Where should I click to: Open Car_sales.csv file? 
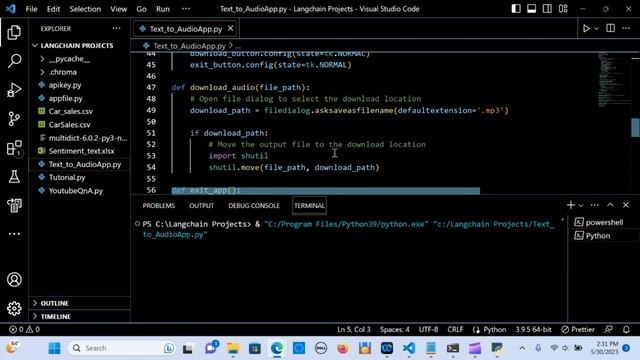[x=71, y=111]
